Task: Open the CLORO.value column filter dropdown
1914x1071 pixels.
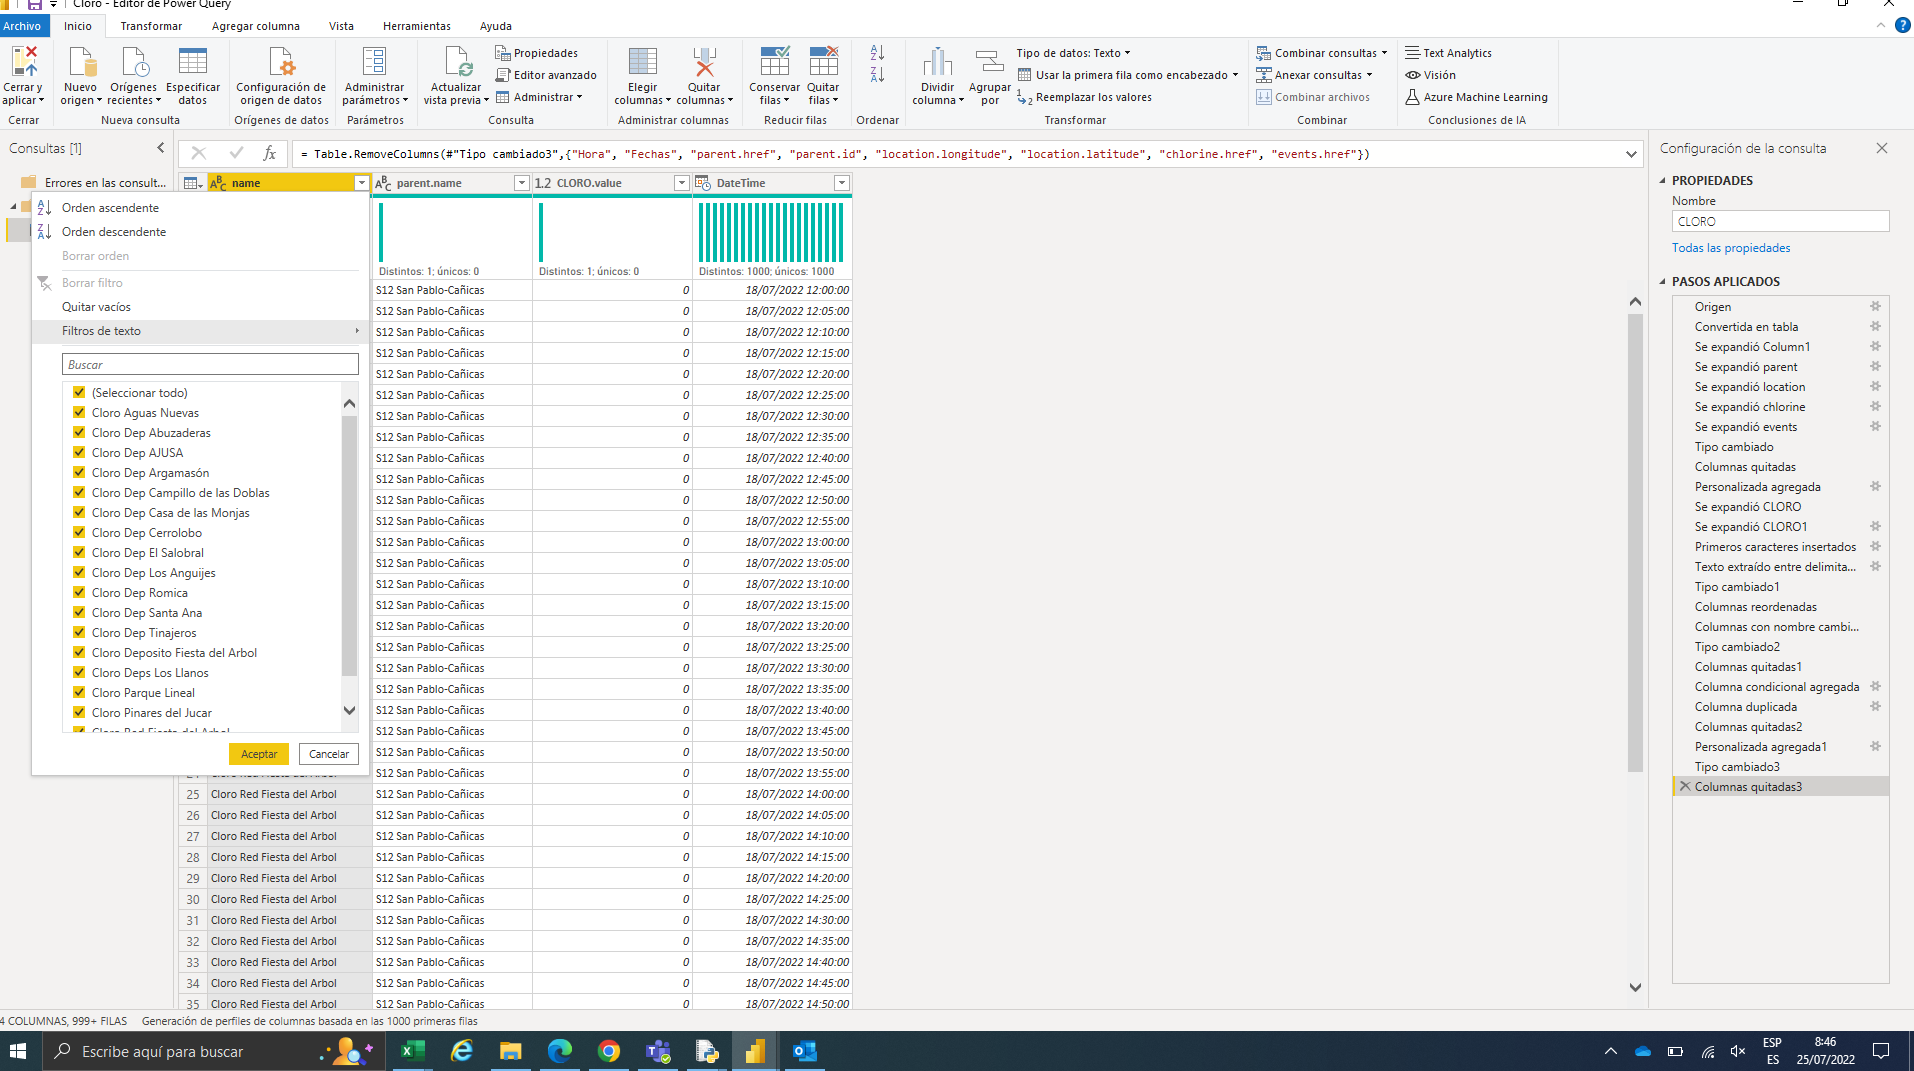Action: (x=681, y=183)
